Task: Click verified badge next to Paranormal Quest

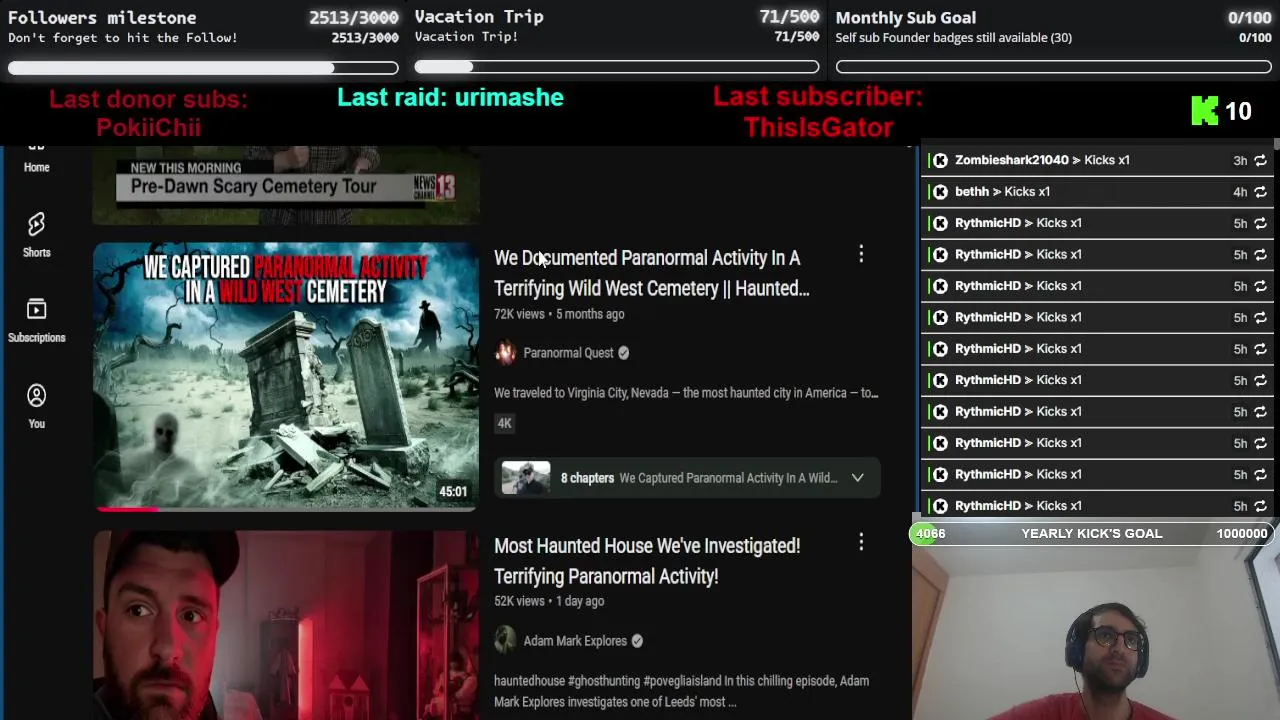Action: [x=623, y=353]
